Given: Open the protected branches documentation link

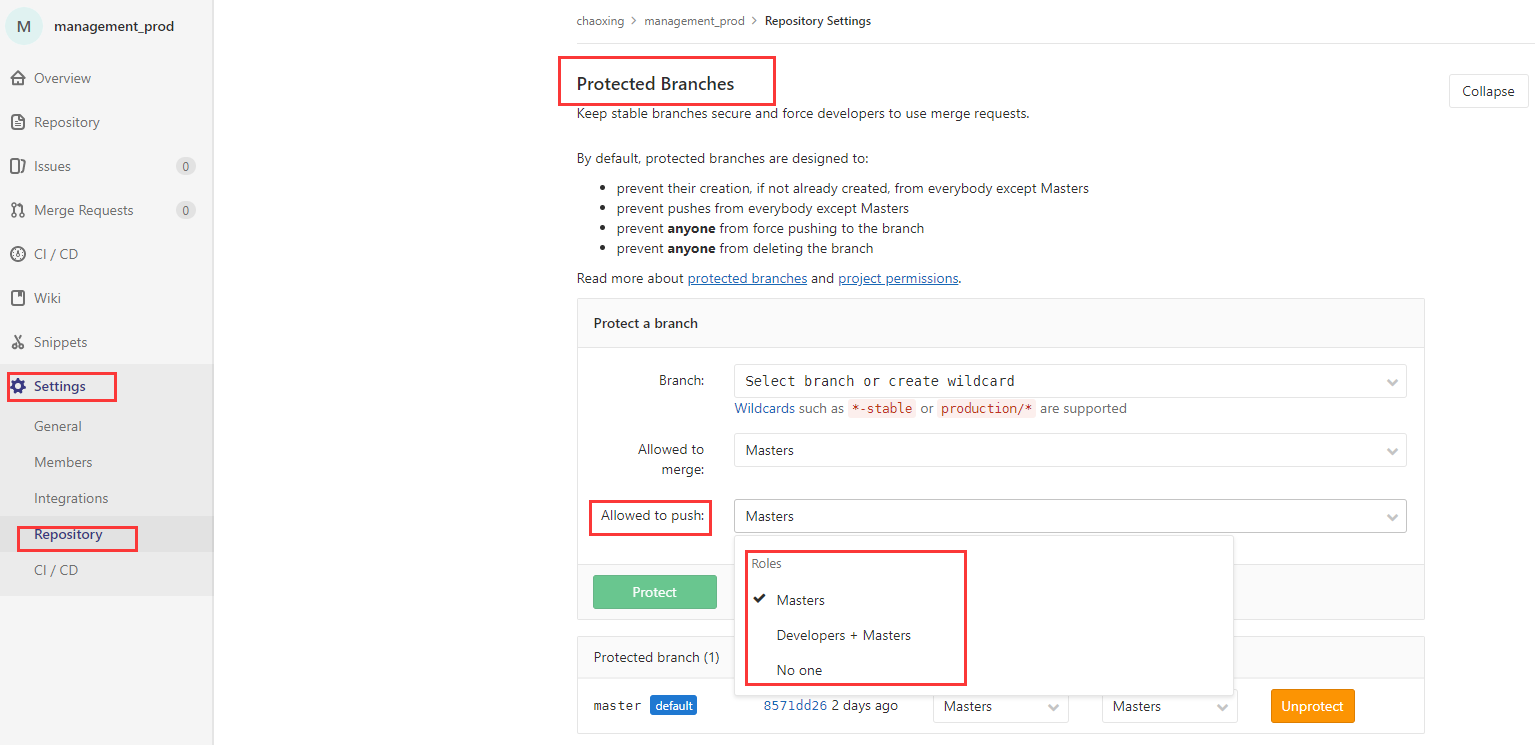Looking at the screenshot, I should [747, 278].
